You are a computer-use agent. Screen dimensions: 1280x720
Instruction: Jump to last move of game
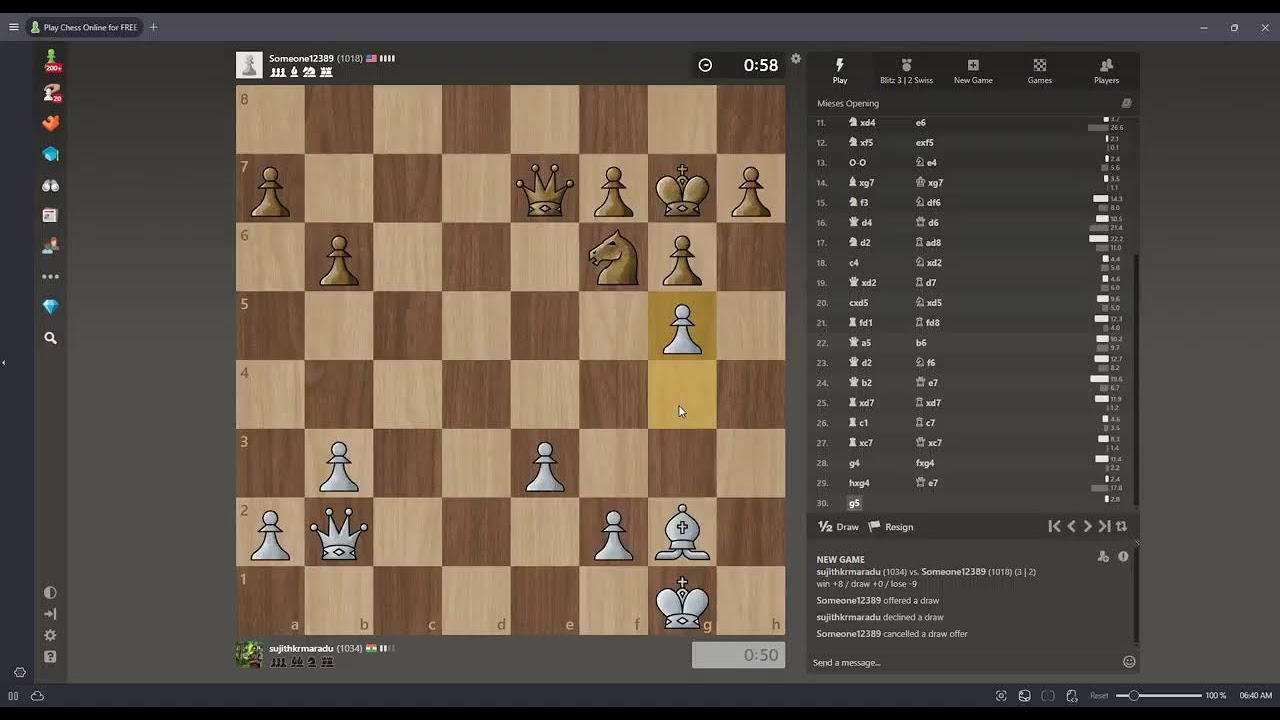[1104, 526]
